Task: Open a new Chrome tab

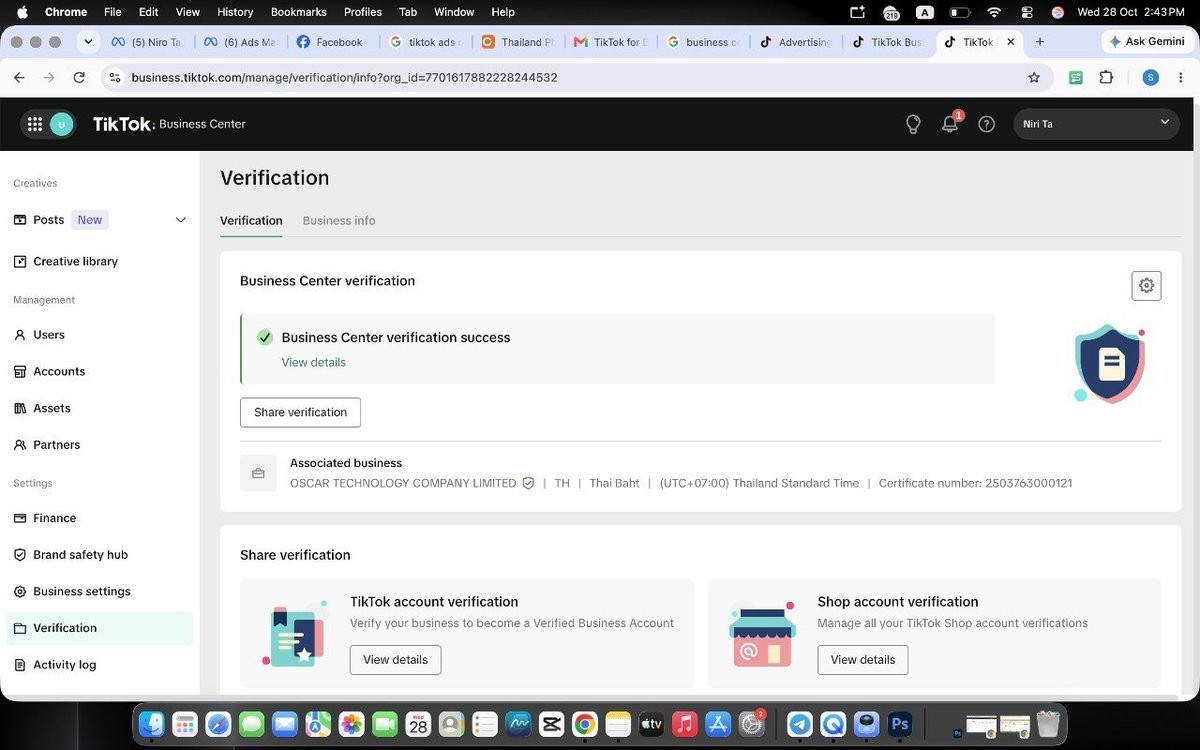Action: [1040, 42]
